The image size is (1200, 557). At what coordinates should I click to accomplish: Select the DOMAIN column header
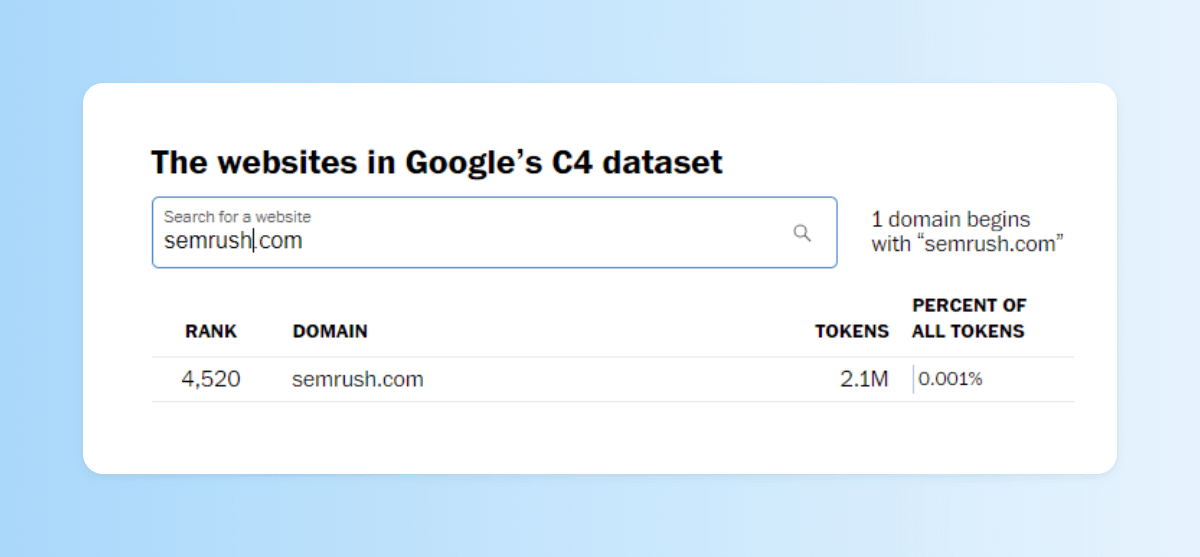[x=330, y=331]
